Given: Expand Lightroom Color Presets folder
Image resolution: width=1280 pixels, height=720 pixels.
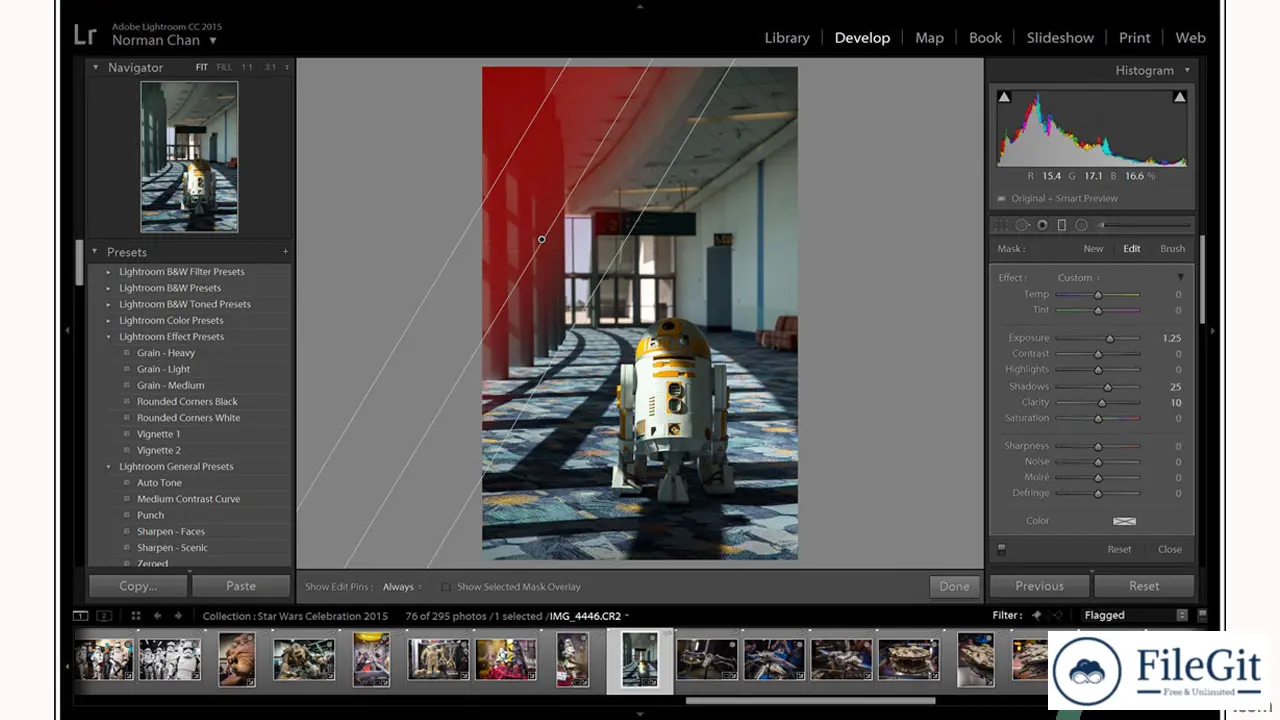Looking at the screenshot, I should [x=109, y=321].
